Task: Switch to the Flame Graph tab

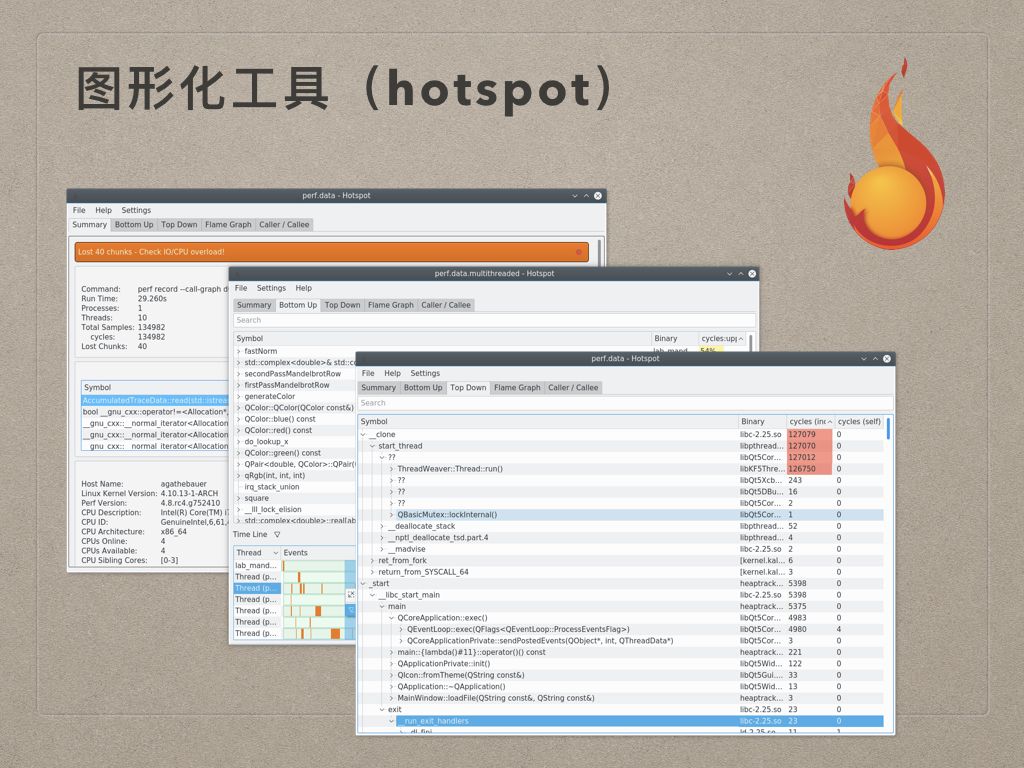Action: click(517, 387)
